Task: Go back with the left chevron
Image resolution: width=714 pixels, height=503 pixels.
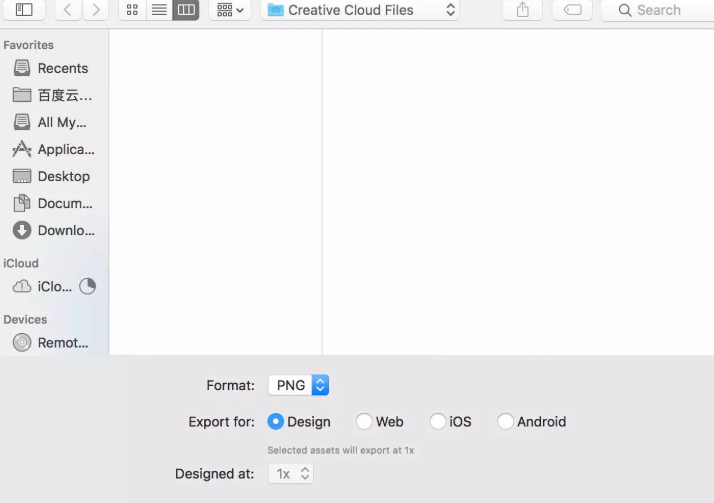Action: pos(67,10)
